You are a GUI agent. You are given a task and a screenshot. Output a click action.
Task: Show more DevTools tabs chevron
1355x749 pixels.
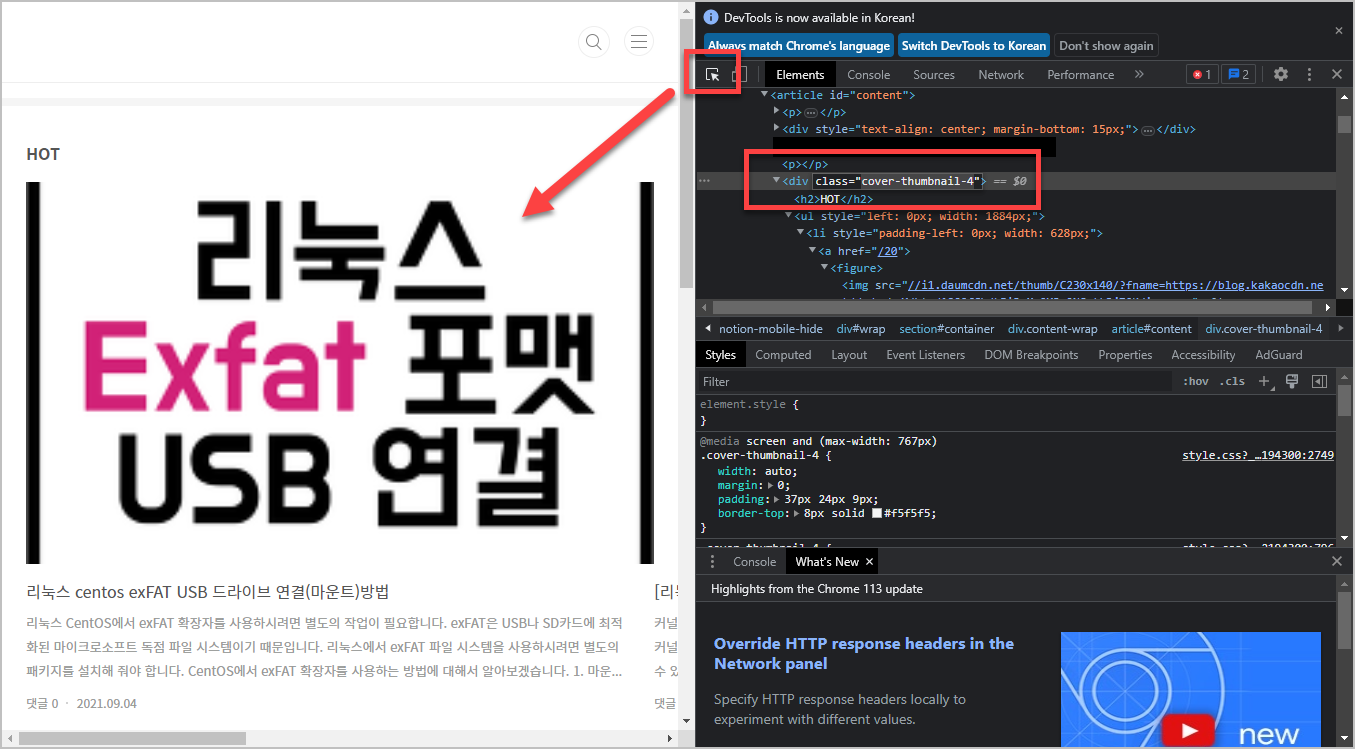click(x=1139, y=74)
